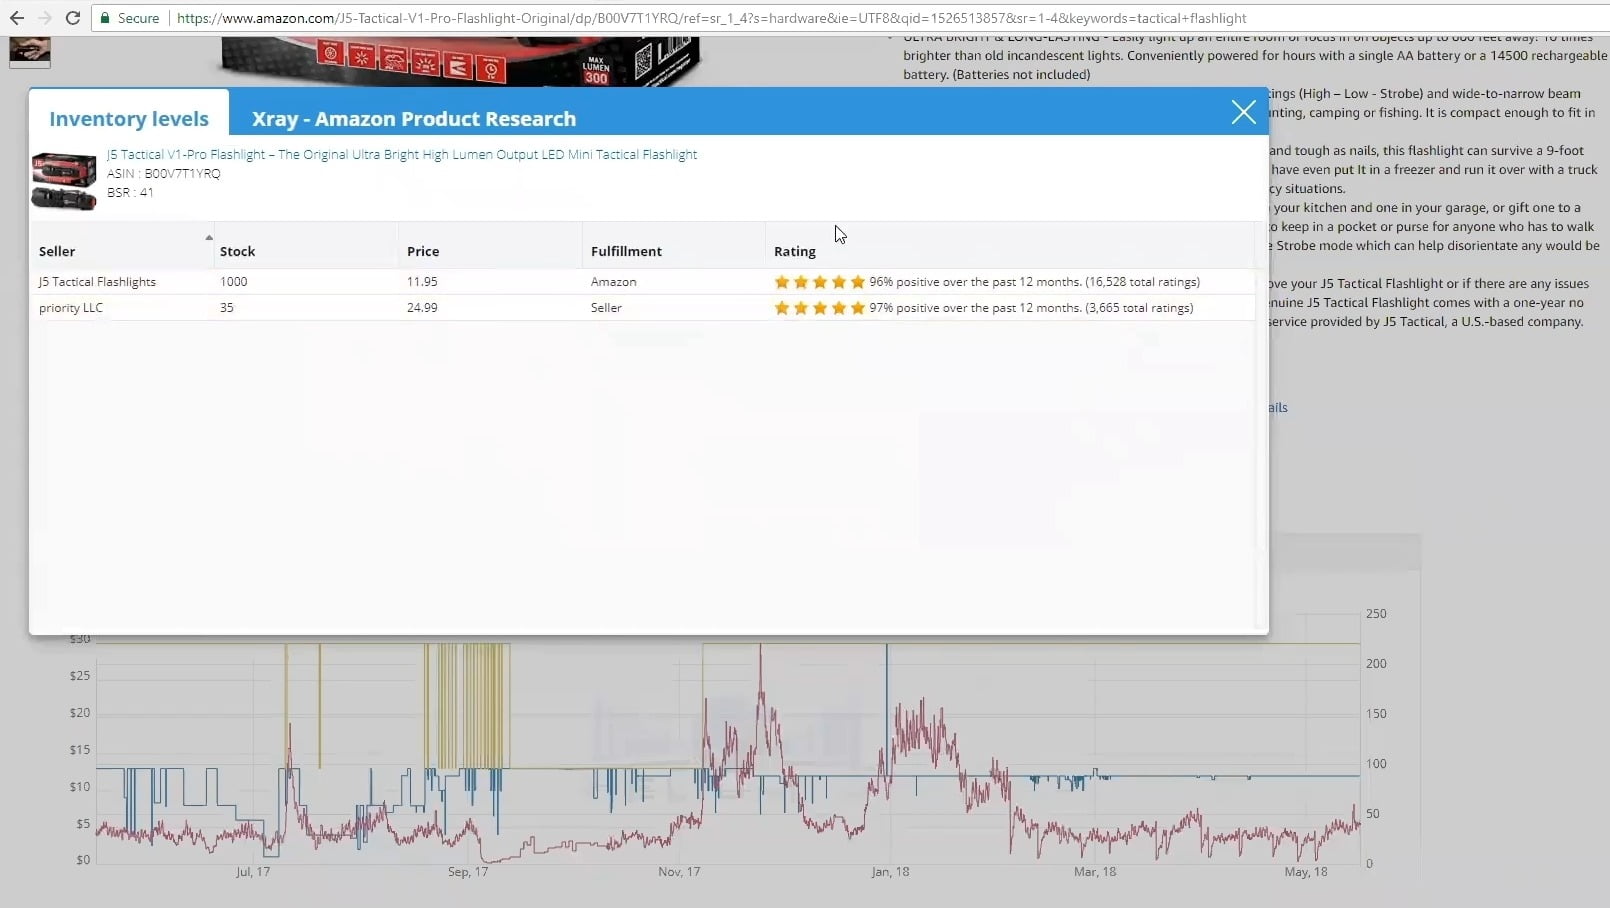1610x908 pixels.
Task: Click the May, 18 label on price chart
Action: click(x=1306, y=872)
